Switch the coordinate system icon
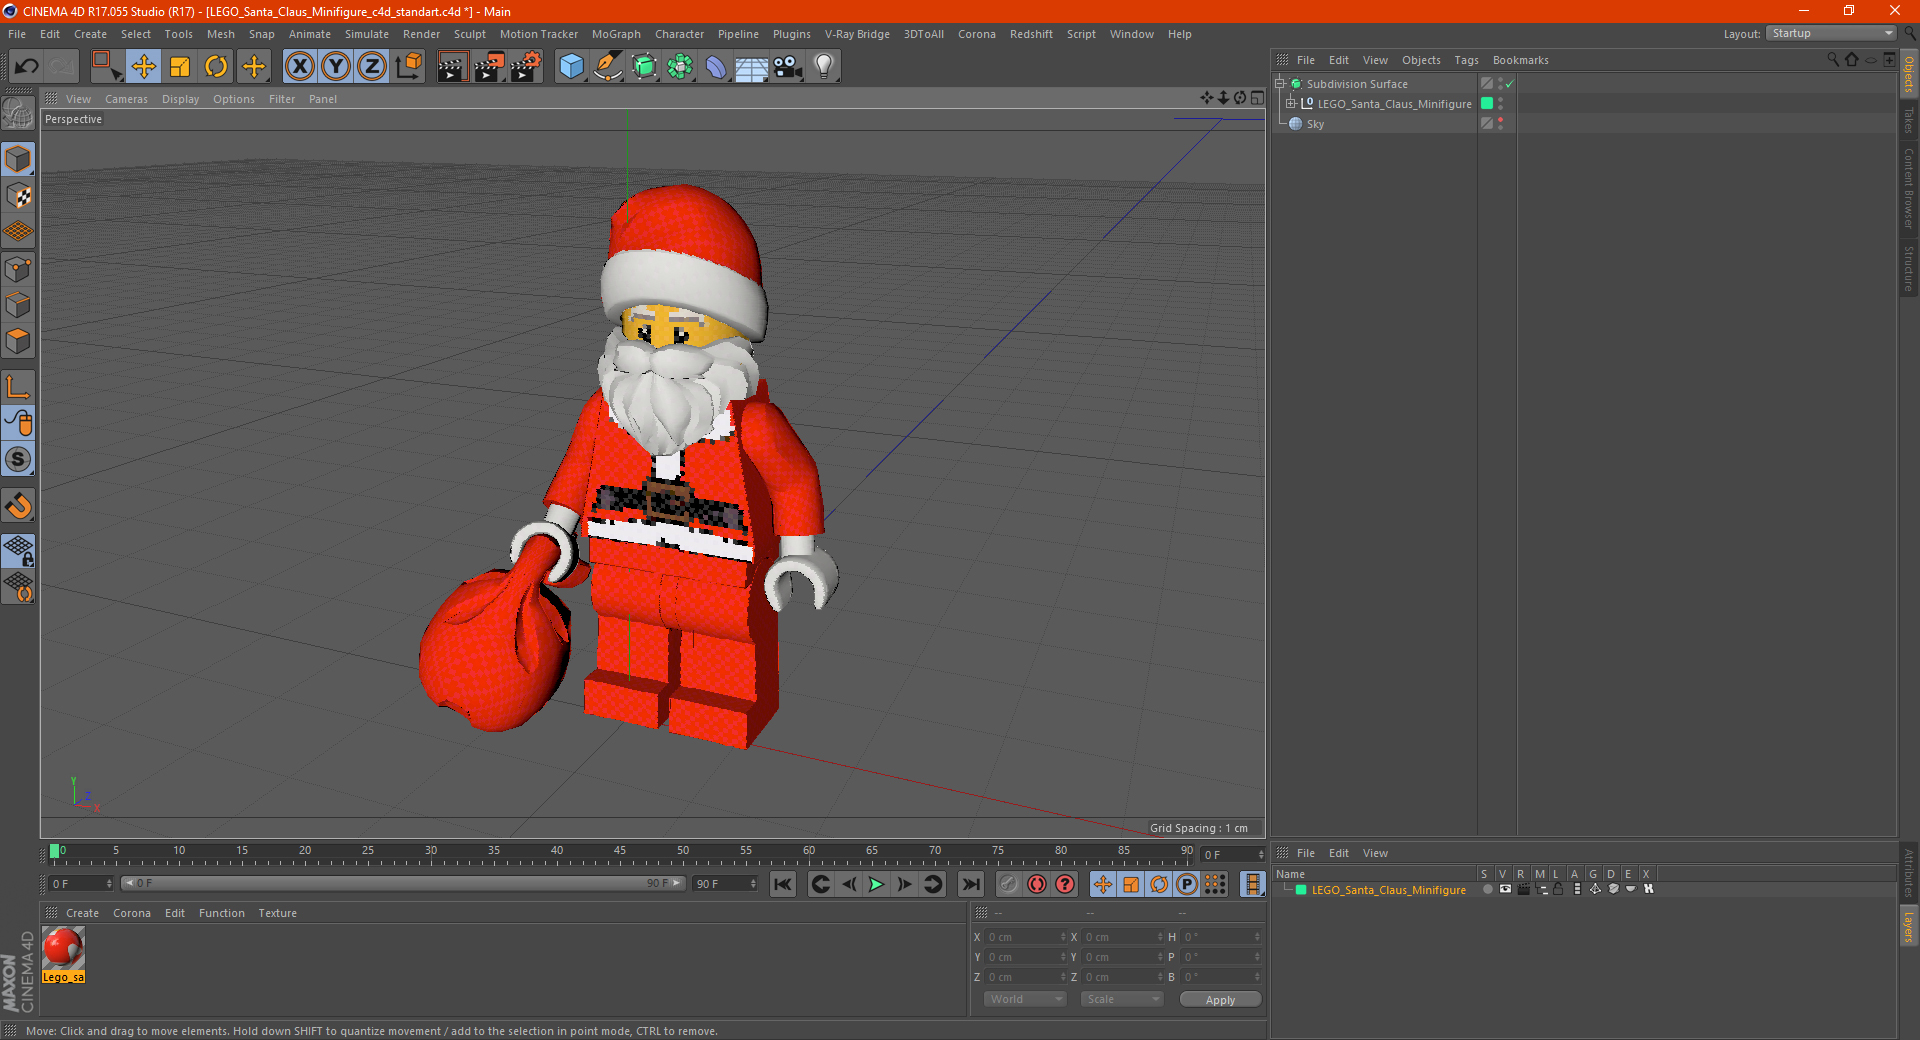 (x=408, y=67)
